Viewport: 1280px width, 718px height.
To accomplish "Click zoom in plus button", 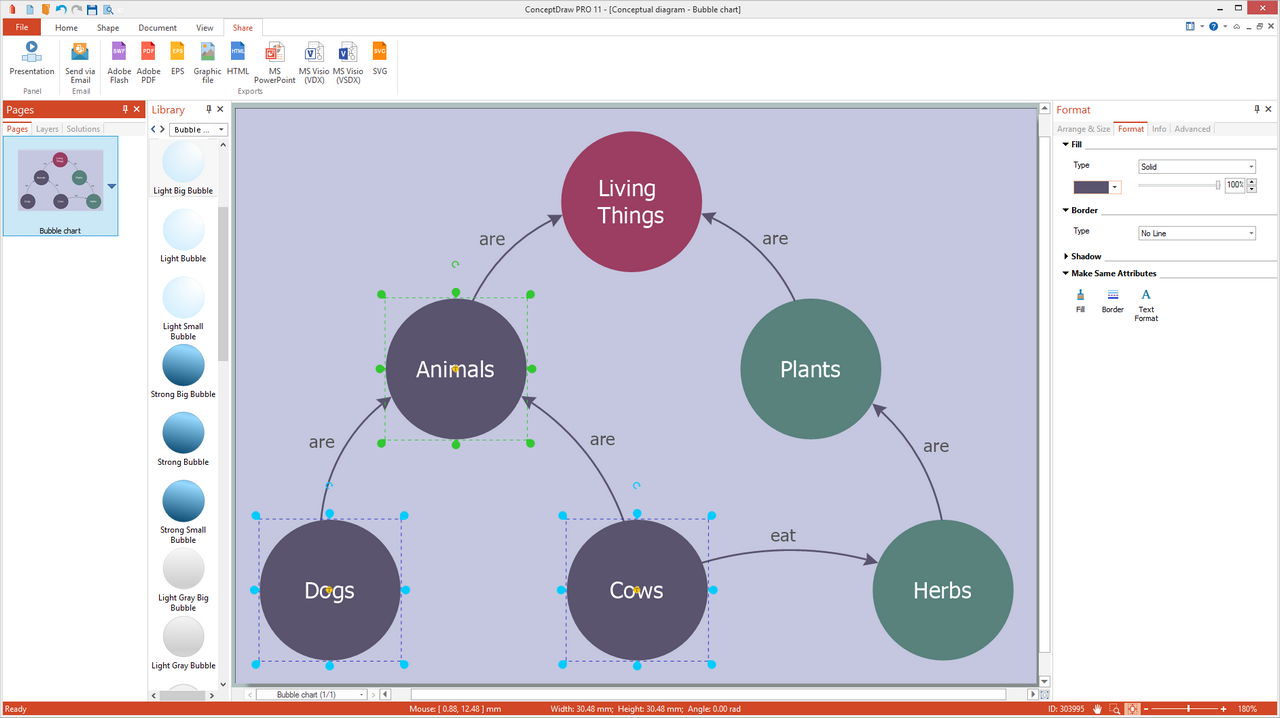I will point(1223,709).
